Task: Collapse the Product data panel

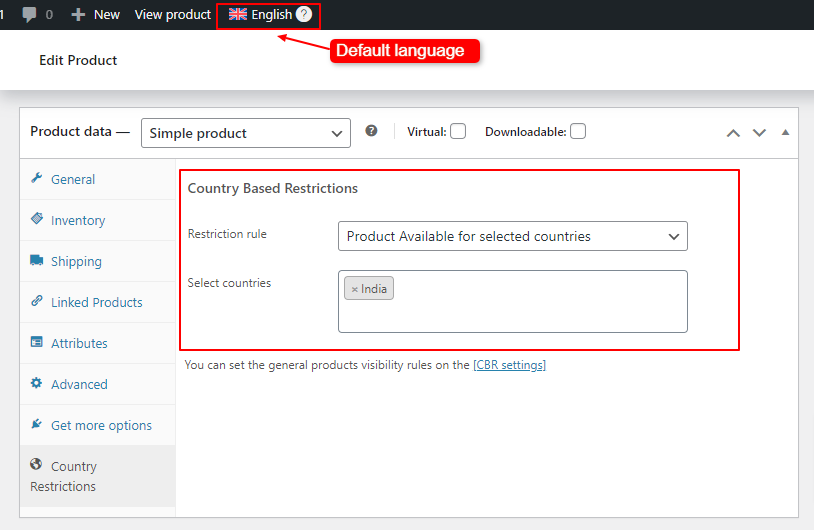Action: click(785, 132)
